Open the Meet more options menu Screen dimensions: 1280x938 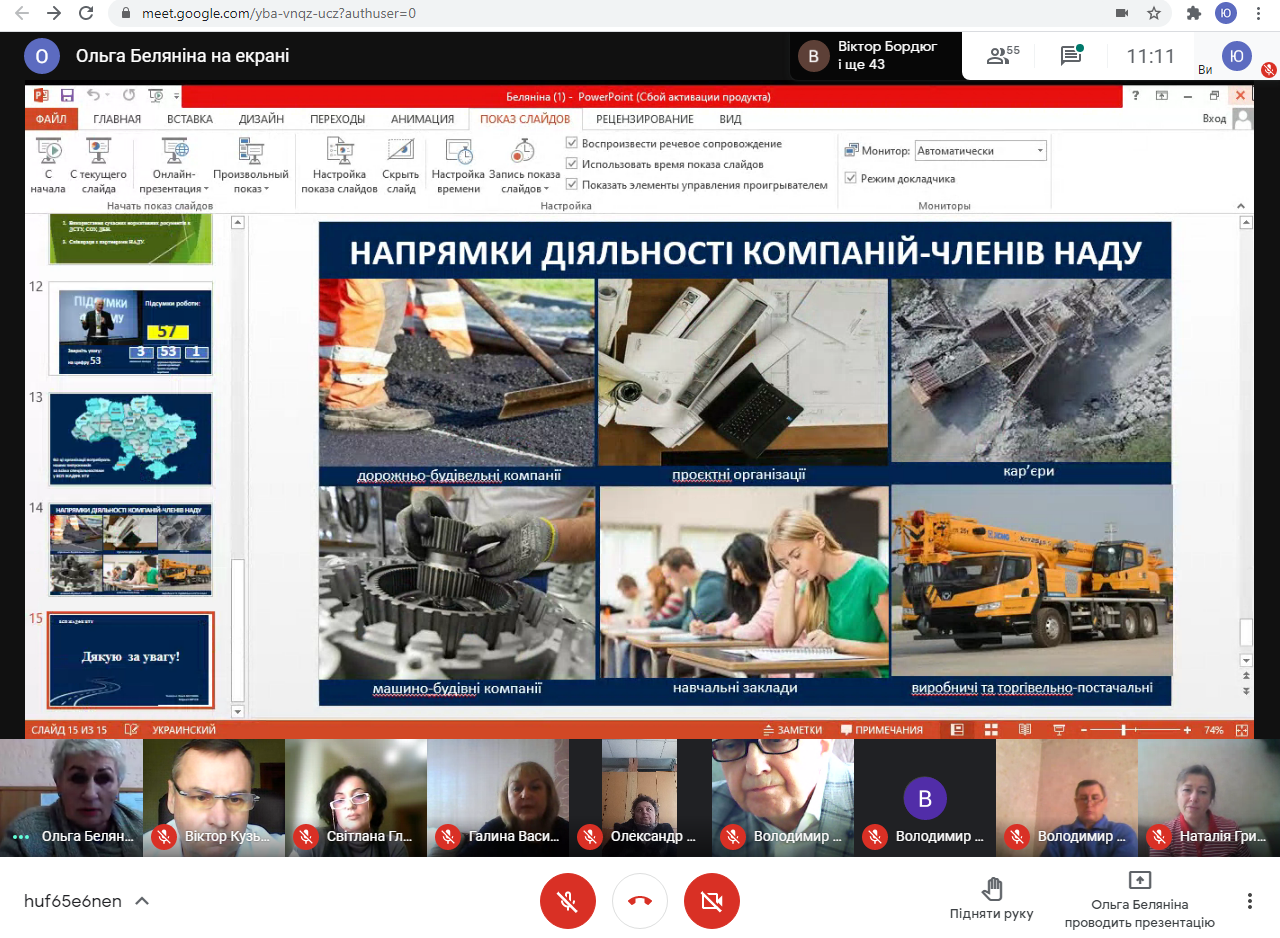click(1250, 901)
